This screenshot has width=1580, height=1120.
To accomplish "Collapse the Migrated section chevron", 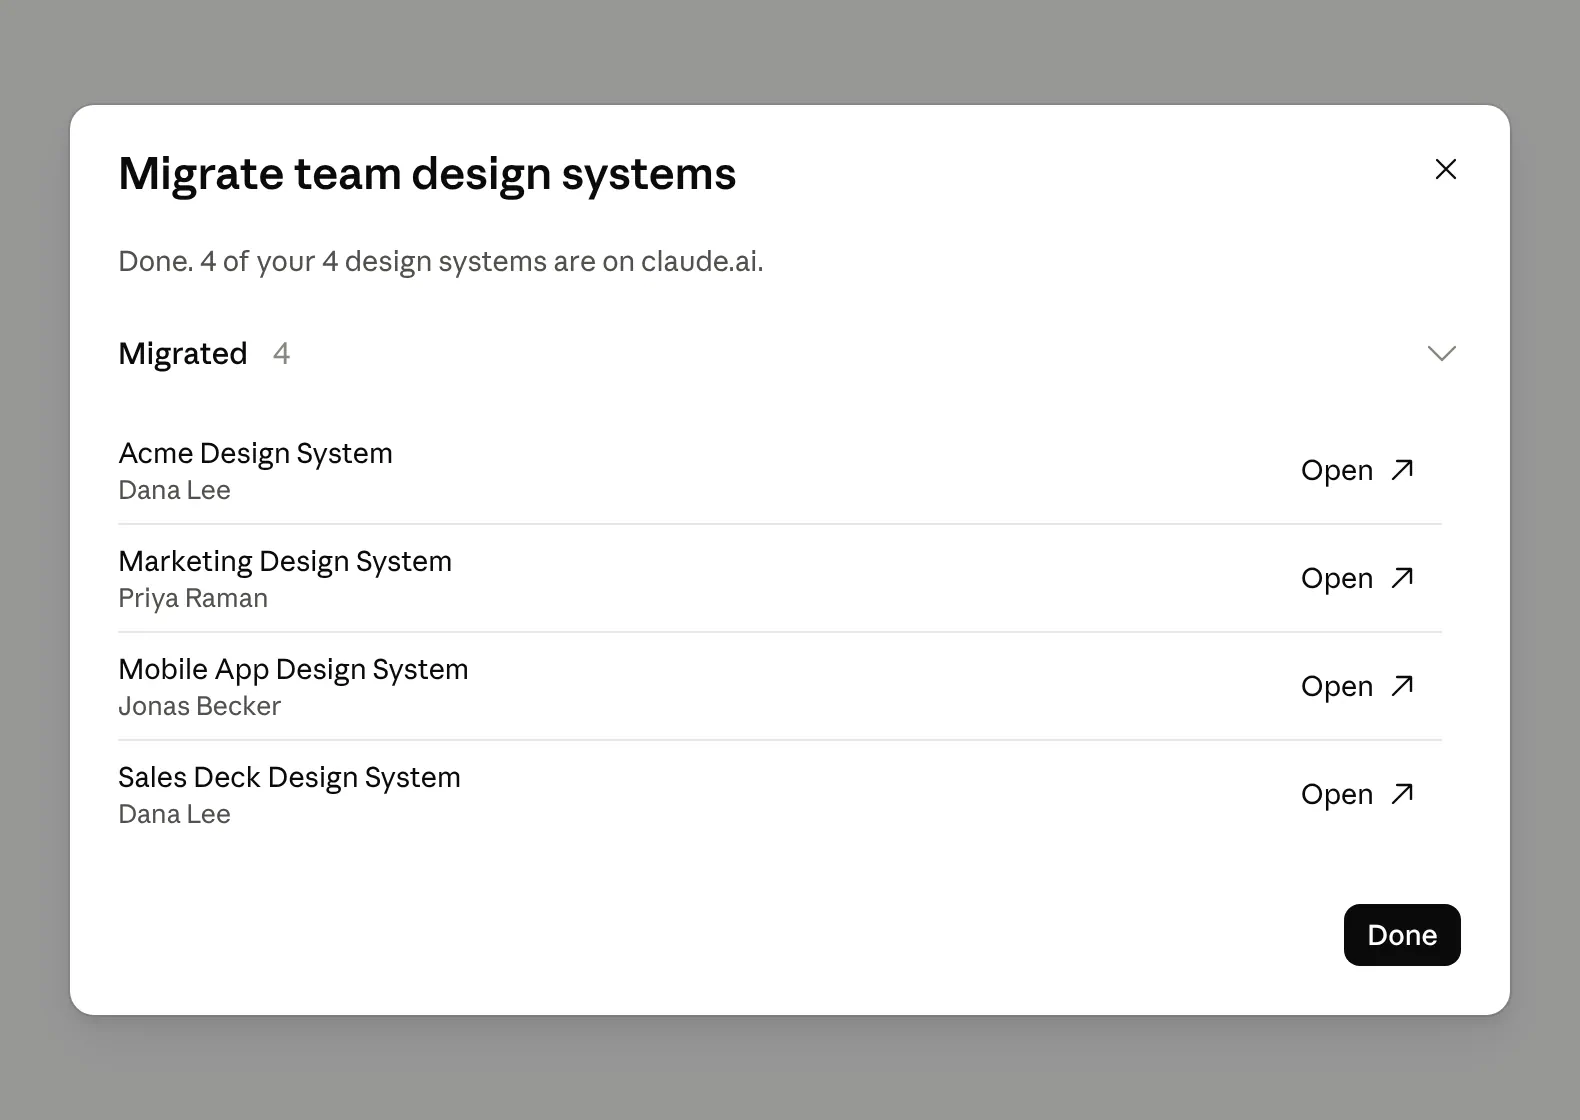I will click(x=1441, y=353).
